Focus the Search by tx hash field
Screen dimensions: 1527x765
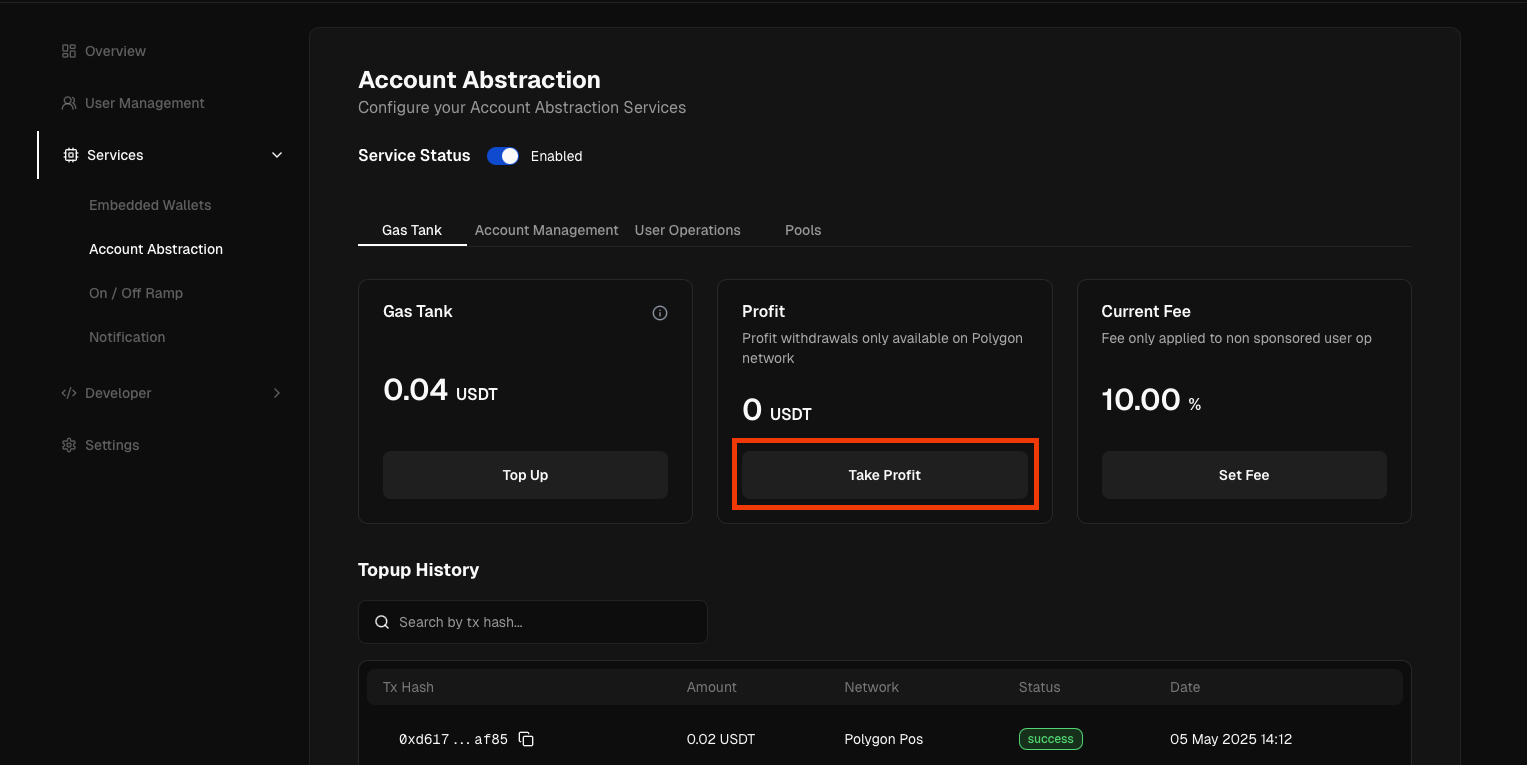[545, 622]
